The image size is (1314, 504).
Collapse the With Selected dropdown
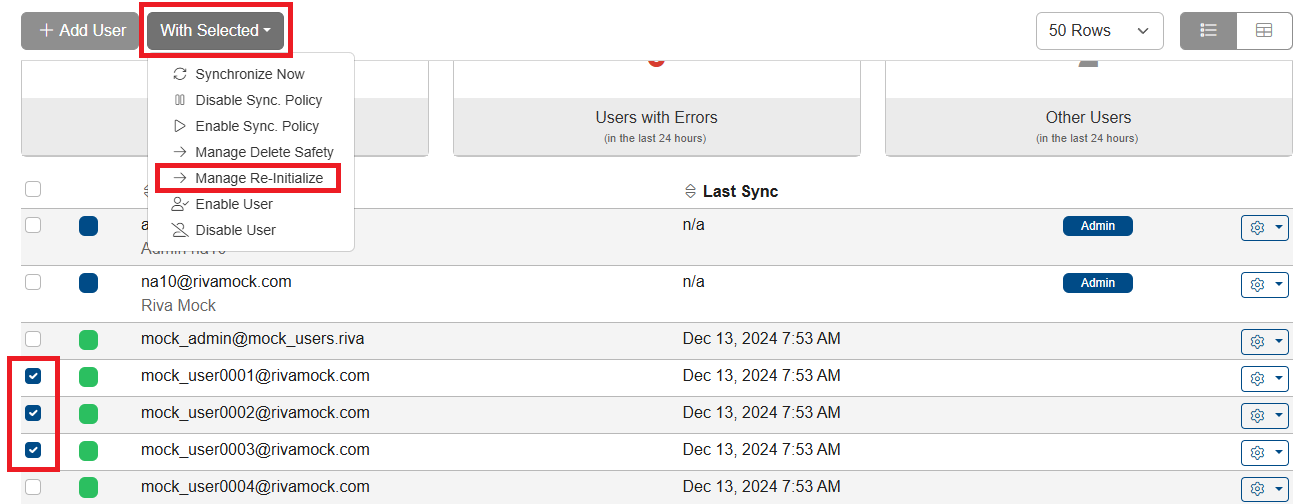click(215, 31)
